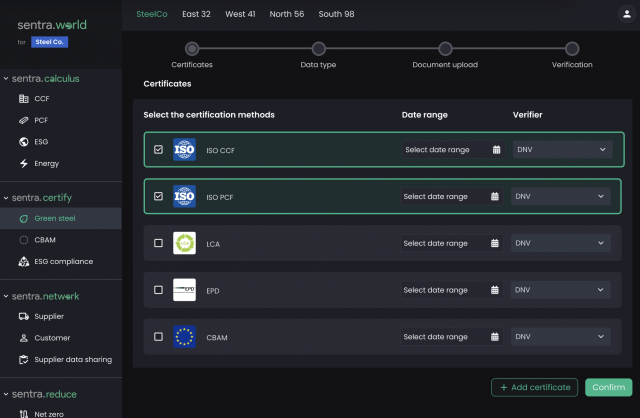The height and width of the screenshot is (418, 640).
Task: Switch to the South 98 tab
Action: pos(336,14)
